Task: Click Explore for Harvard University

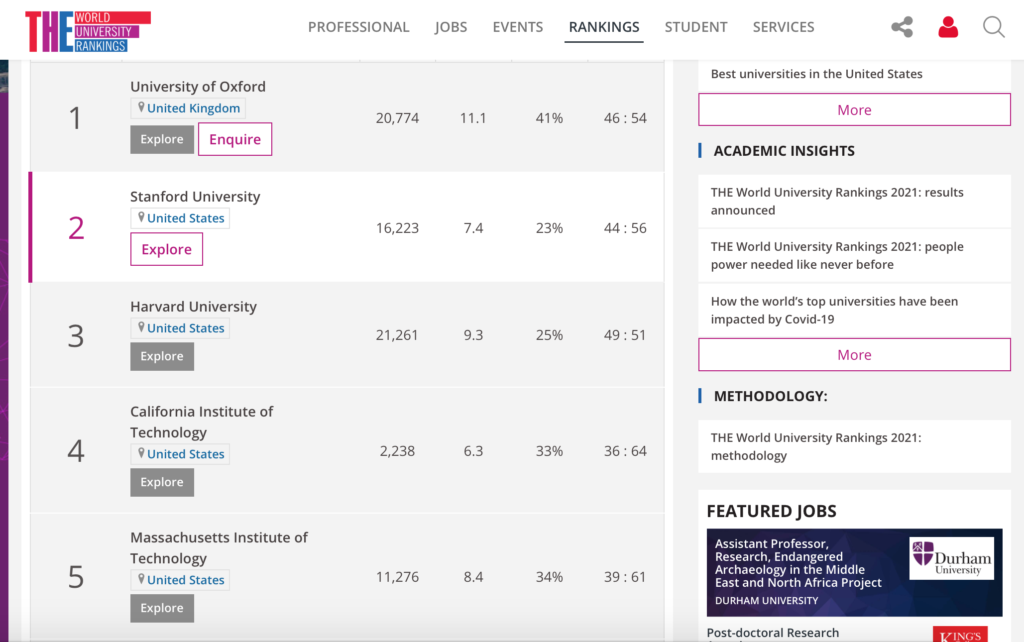Action: click(x=162, y=356)
